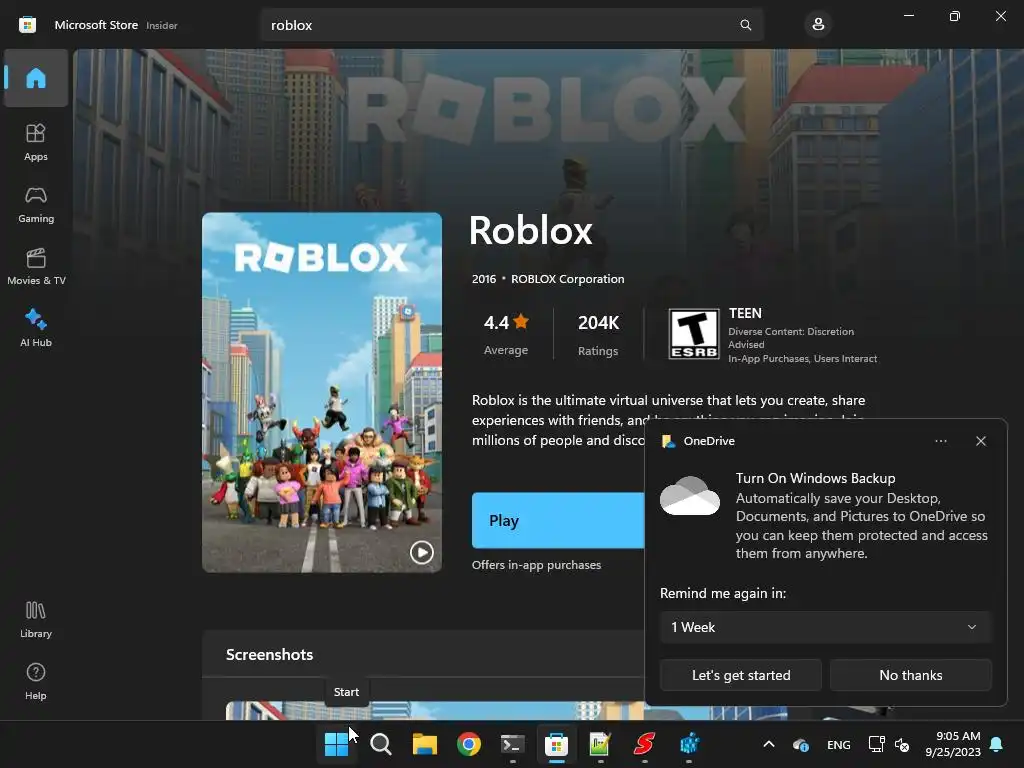
Task: Click the Offers in-app purchases text
Action: pyautogui.click(x=536, y=565)
